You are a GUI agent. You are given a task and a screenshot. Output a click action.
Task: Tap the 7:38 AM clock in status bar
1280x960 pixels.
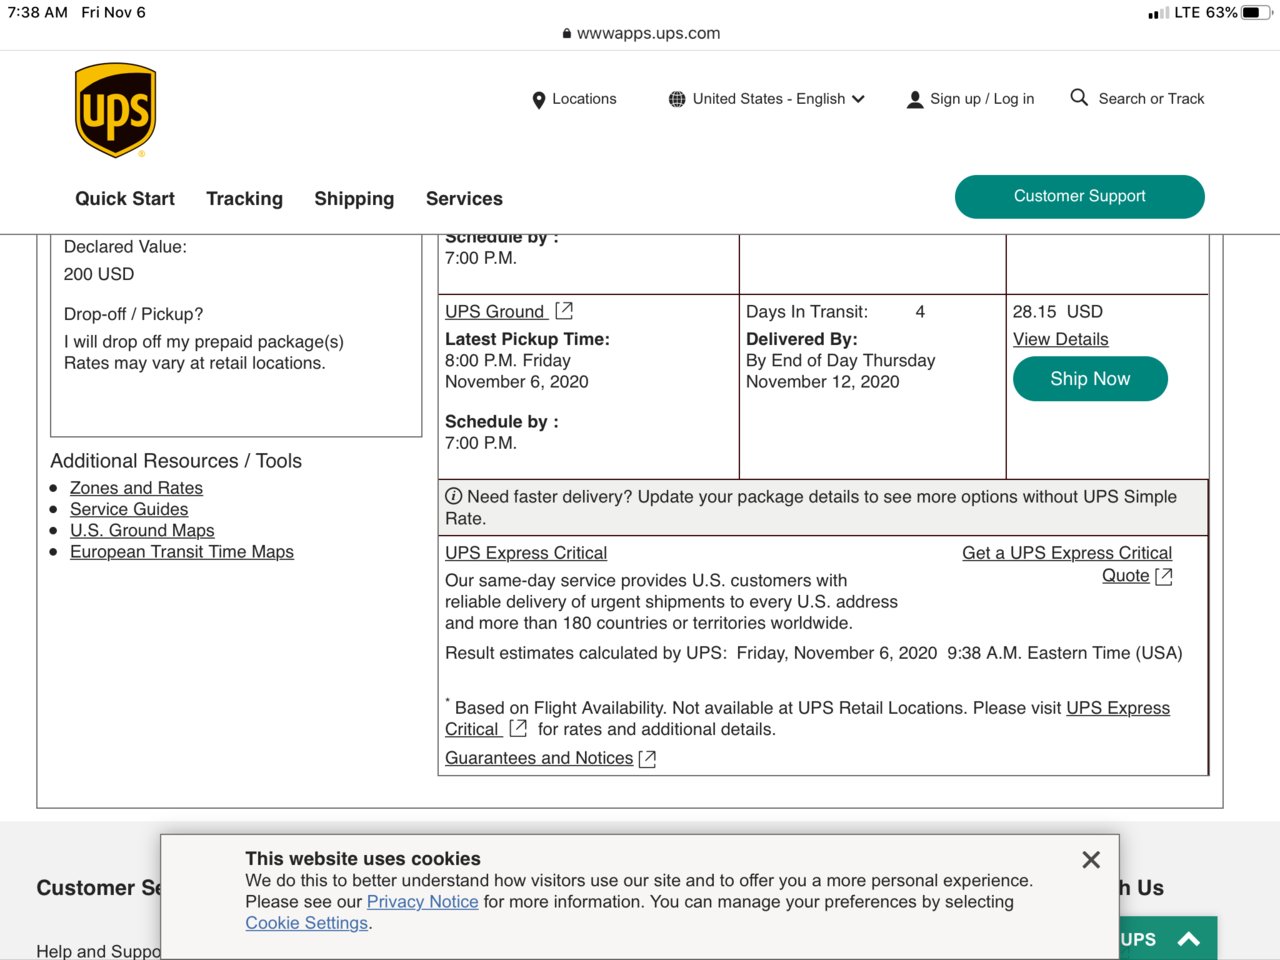(38, 13)
